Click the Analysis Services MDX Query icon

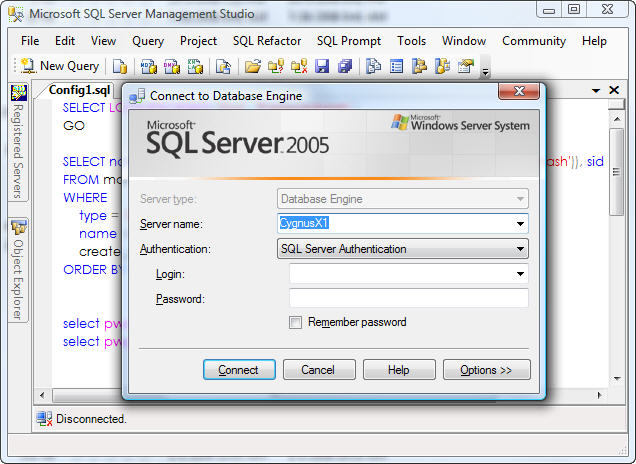148,66
